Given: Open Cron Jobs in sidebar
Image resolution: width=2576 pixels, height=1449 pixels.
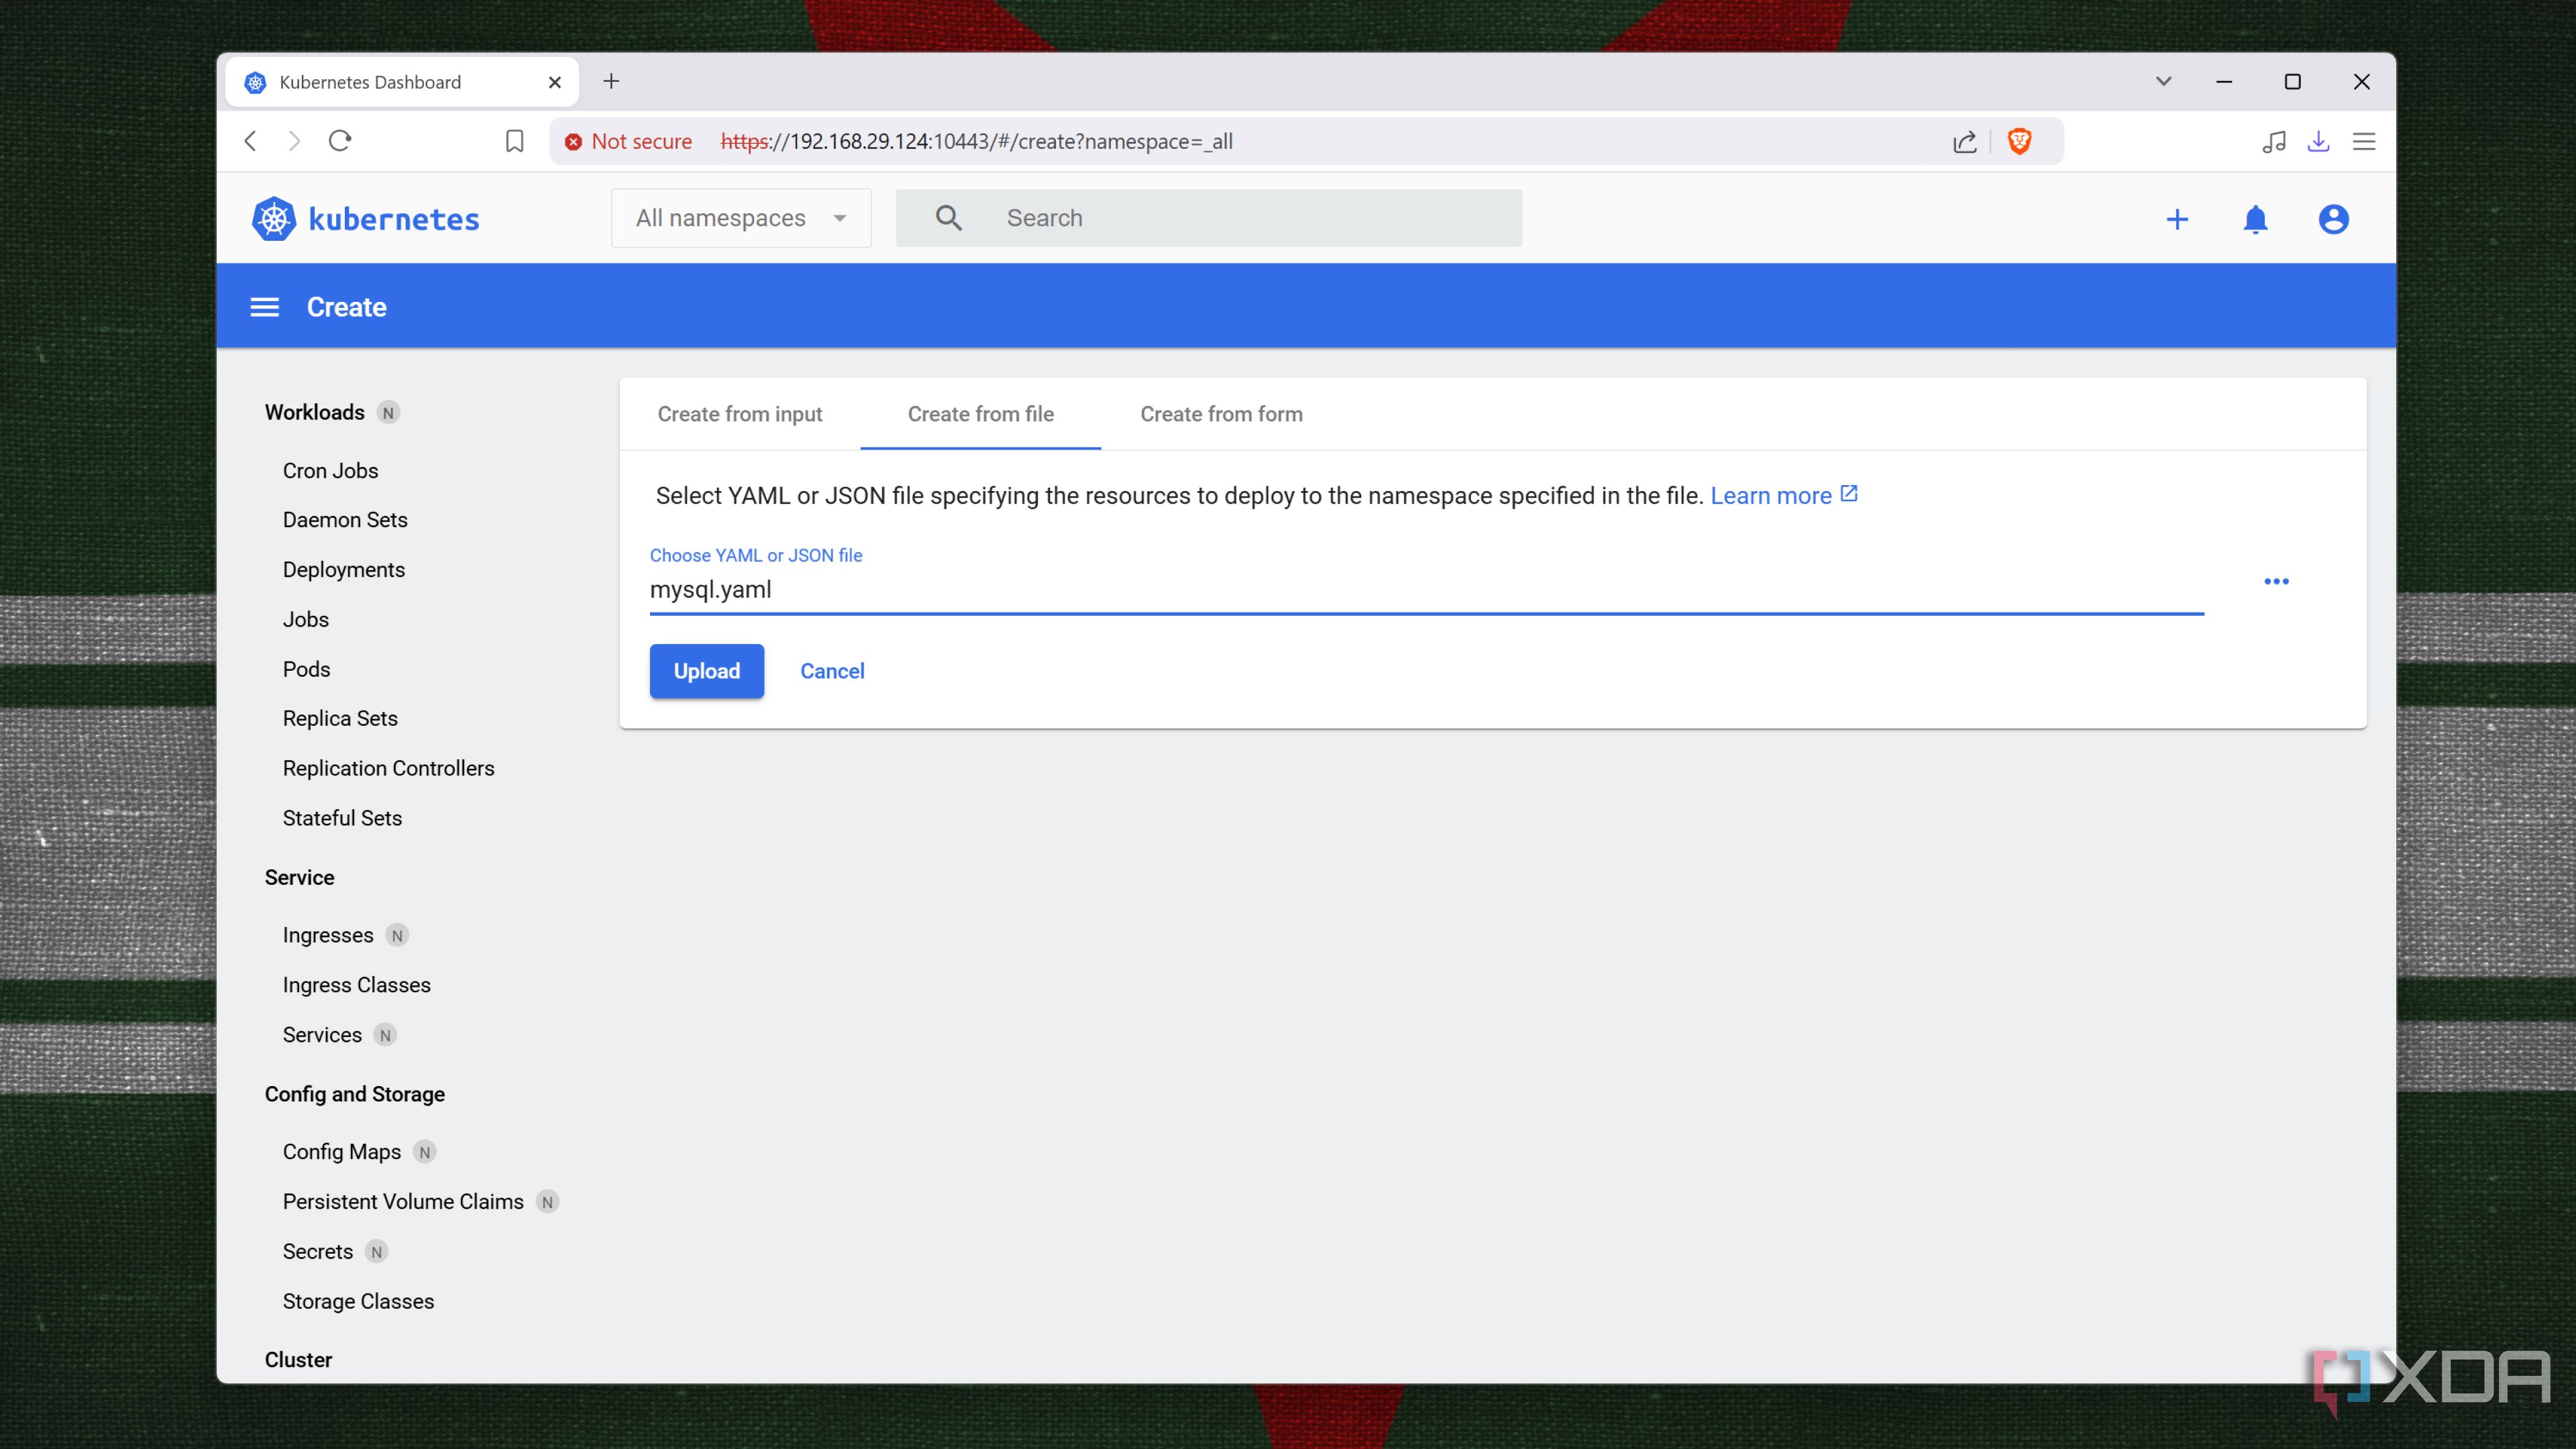Looking at the screenshot, I should click(330, 470).
